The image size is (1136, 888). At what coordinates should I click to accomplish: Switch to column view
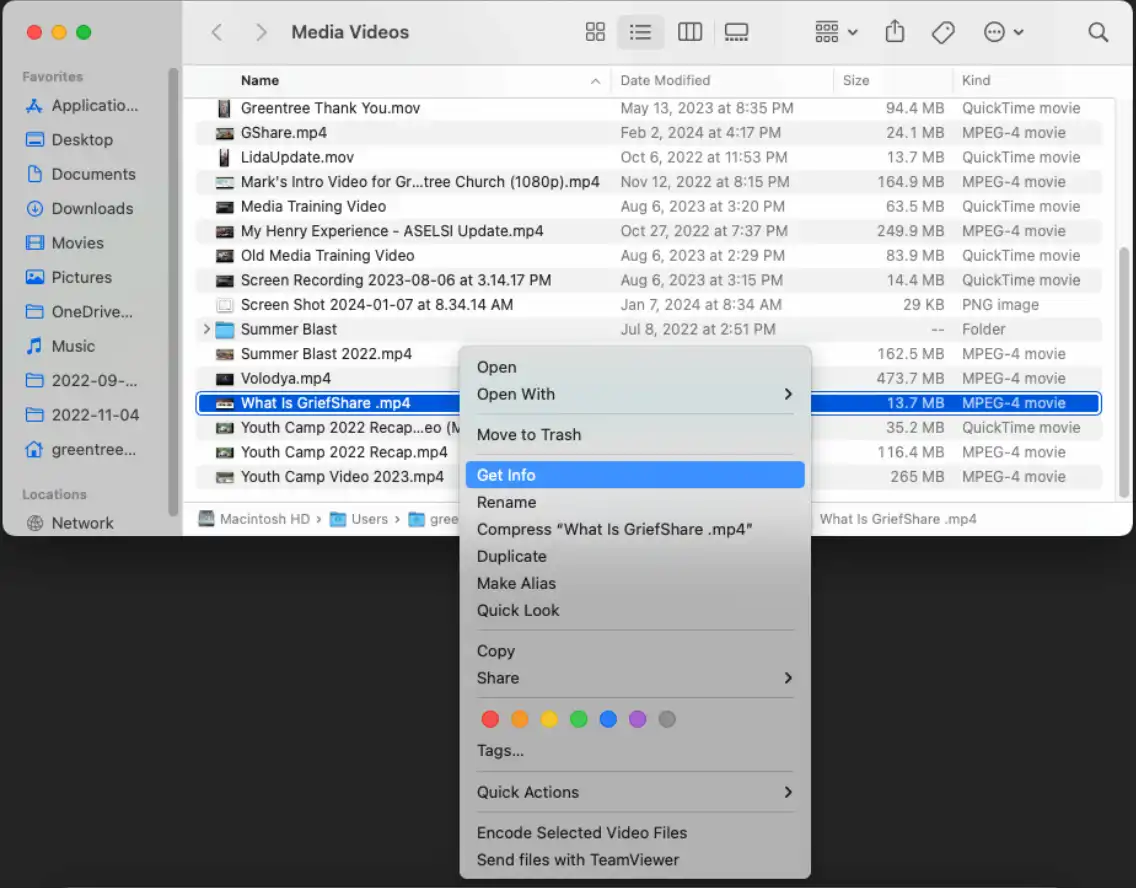click(689, 32)
